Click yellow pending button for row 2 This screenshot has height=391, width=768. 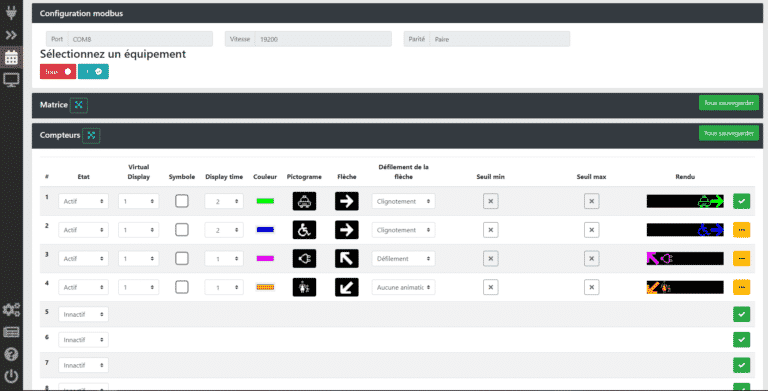tap(742, 230)
